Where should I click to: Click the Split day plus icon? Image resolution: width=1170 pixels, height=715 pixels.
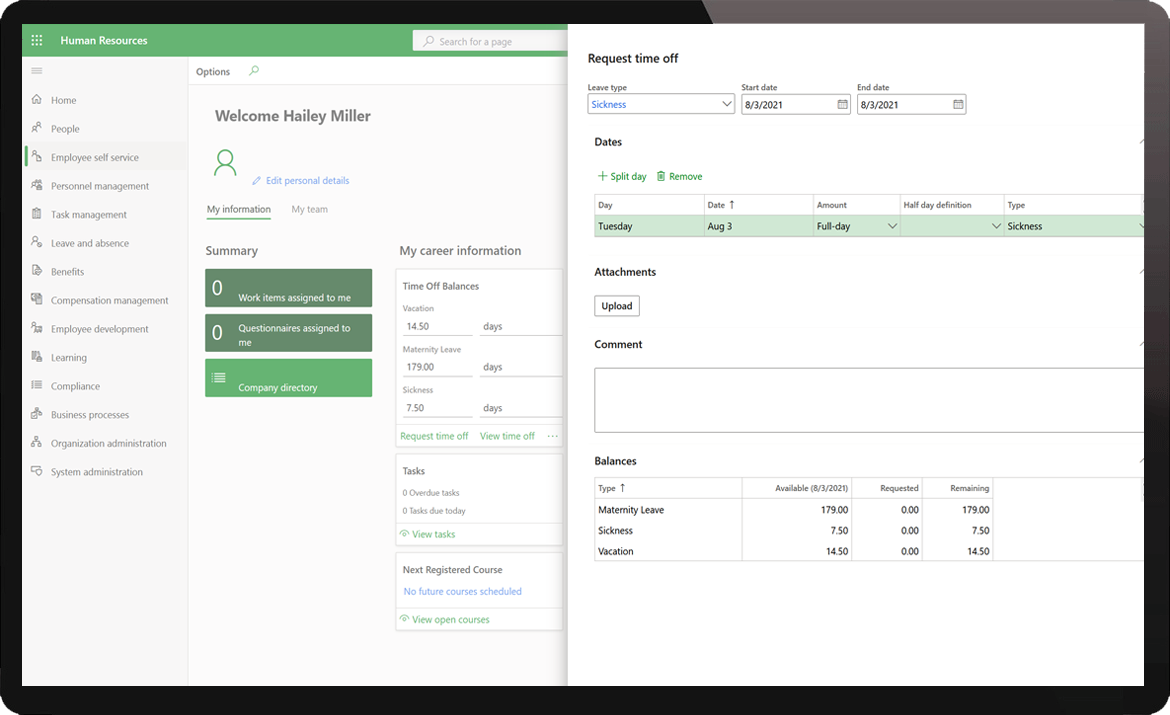602,177
